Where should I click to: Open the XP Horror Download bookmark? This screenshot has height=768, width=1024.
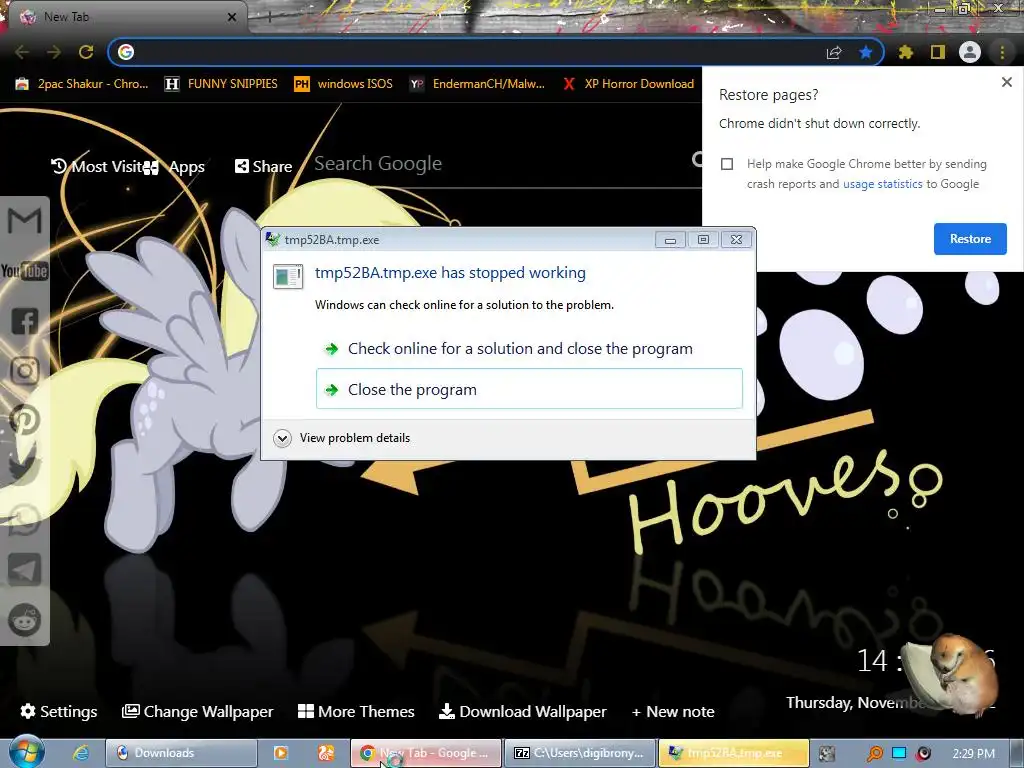coord(628,84)
